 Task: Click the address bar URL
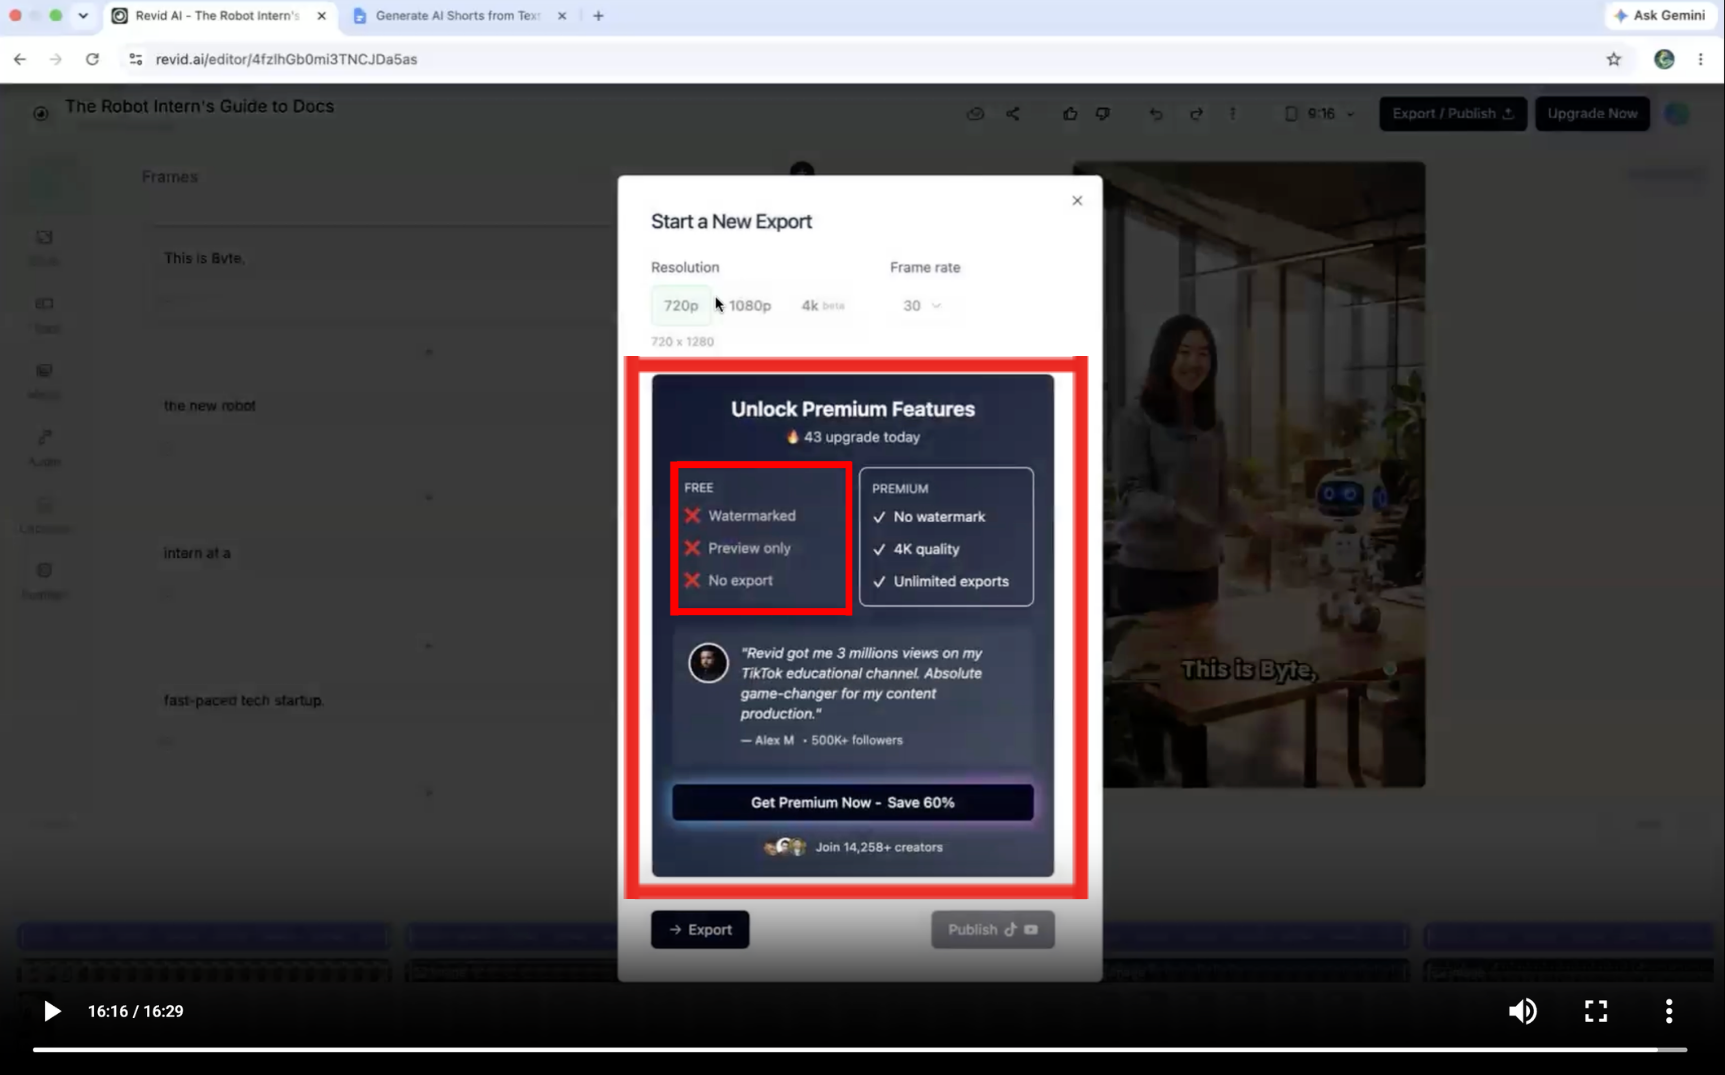point(286,60)
